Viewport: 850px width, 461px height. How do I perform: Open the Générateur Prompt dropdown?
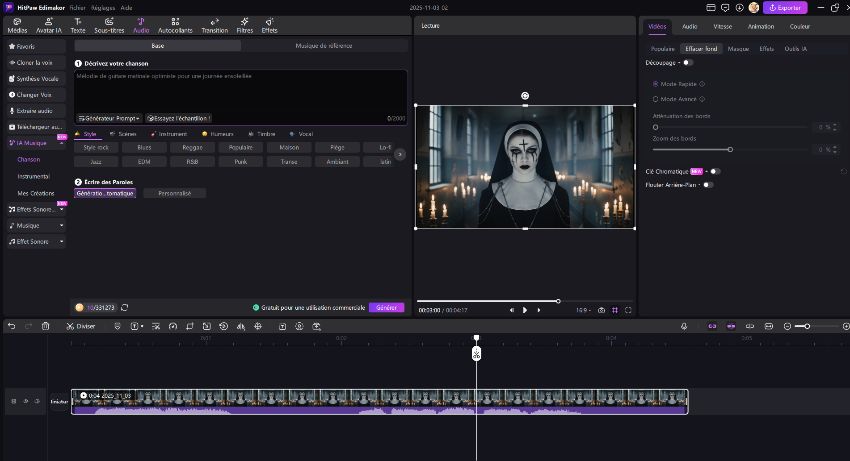109,118
